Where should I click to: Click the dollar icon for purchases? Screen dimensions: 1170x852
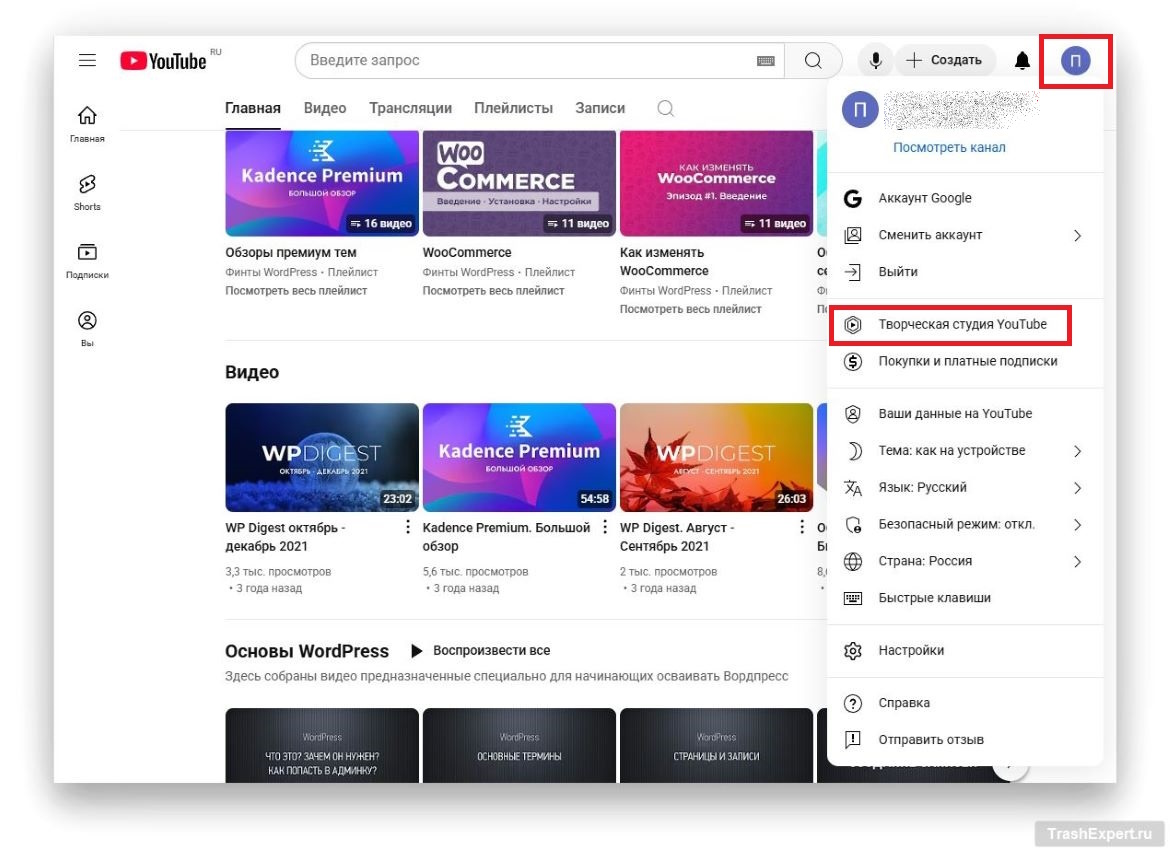coord(853,362)
